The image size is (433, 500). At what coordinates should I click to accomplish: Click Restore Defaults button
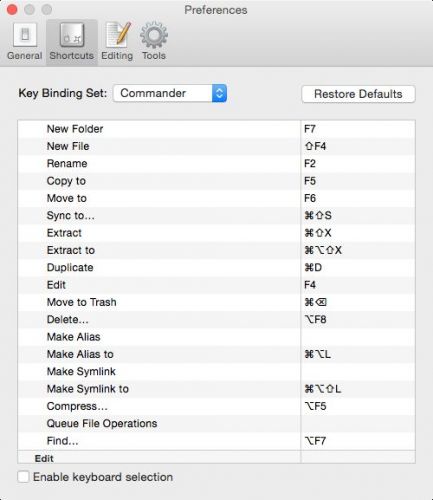[358, 94]
